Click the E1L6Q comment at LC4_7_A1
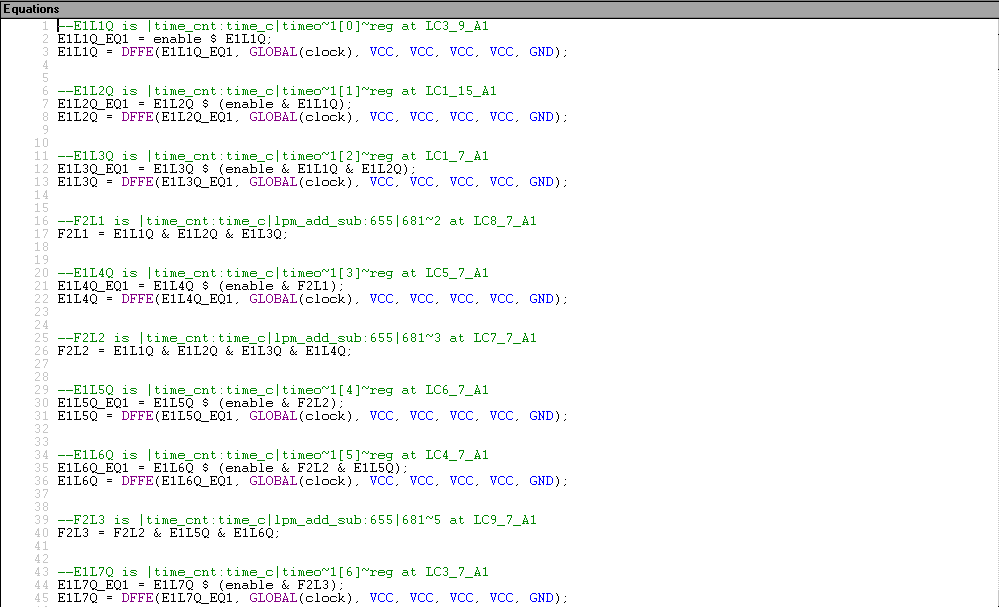999x607 pixels. click(x=272, y=455)
